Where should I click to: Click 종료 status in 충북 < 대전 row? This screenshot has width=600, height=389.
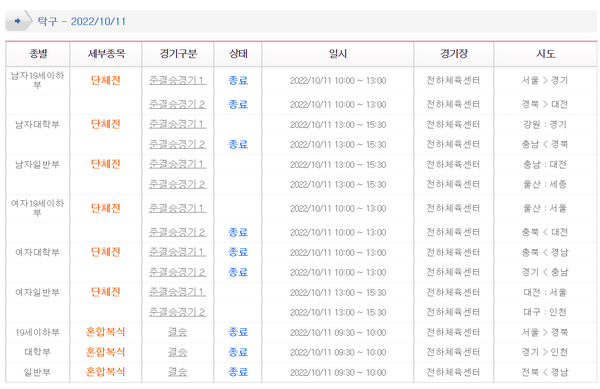(x=238, y=232)
